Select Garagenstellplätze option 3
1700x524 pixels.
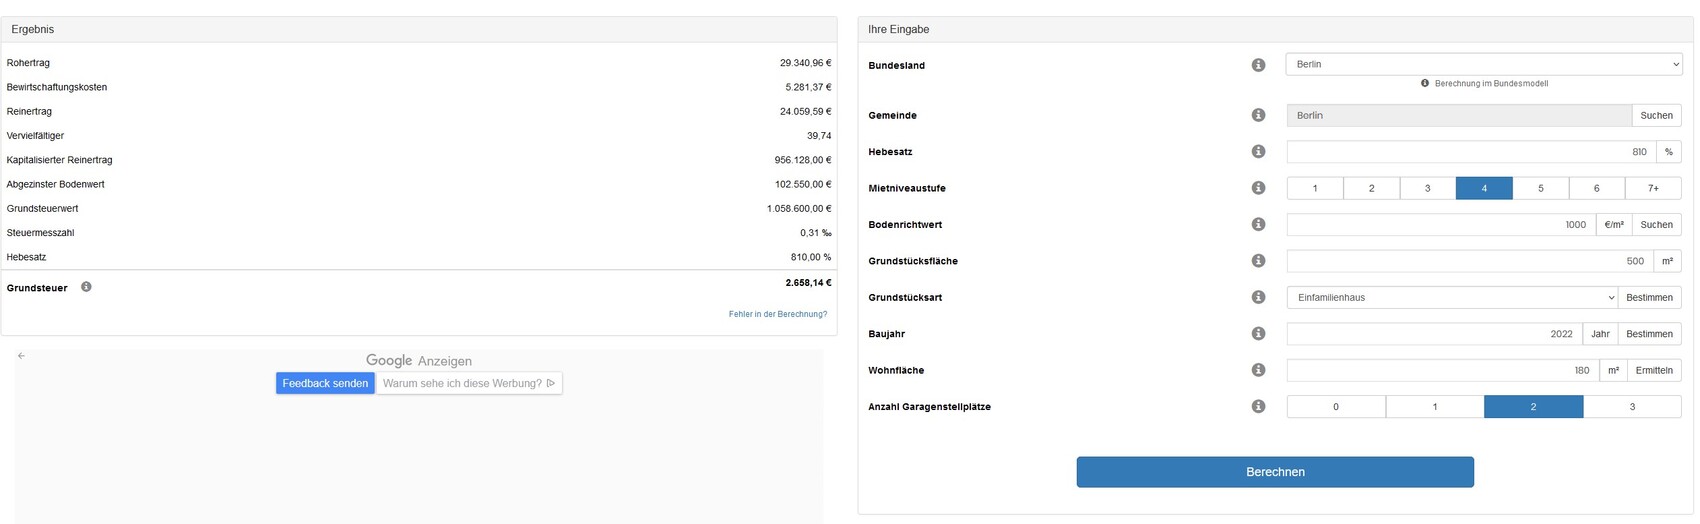coord(1631,407)
